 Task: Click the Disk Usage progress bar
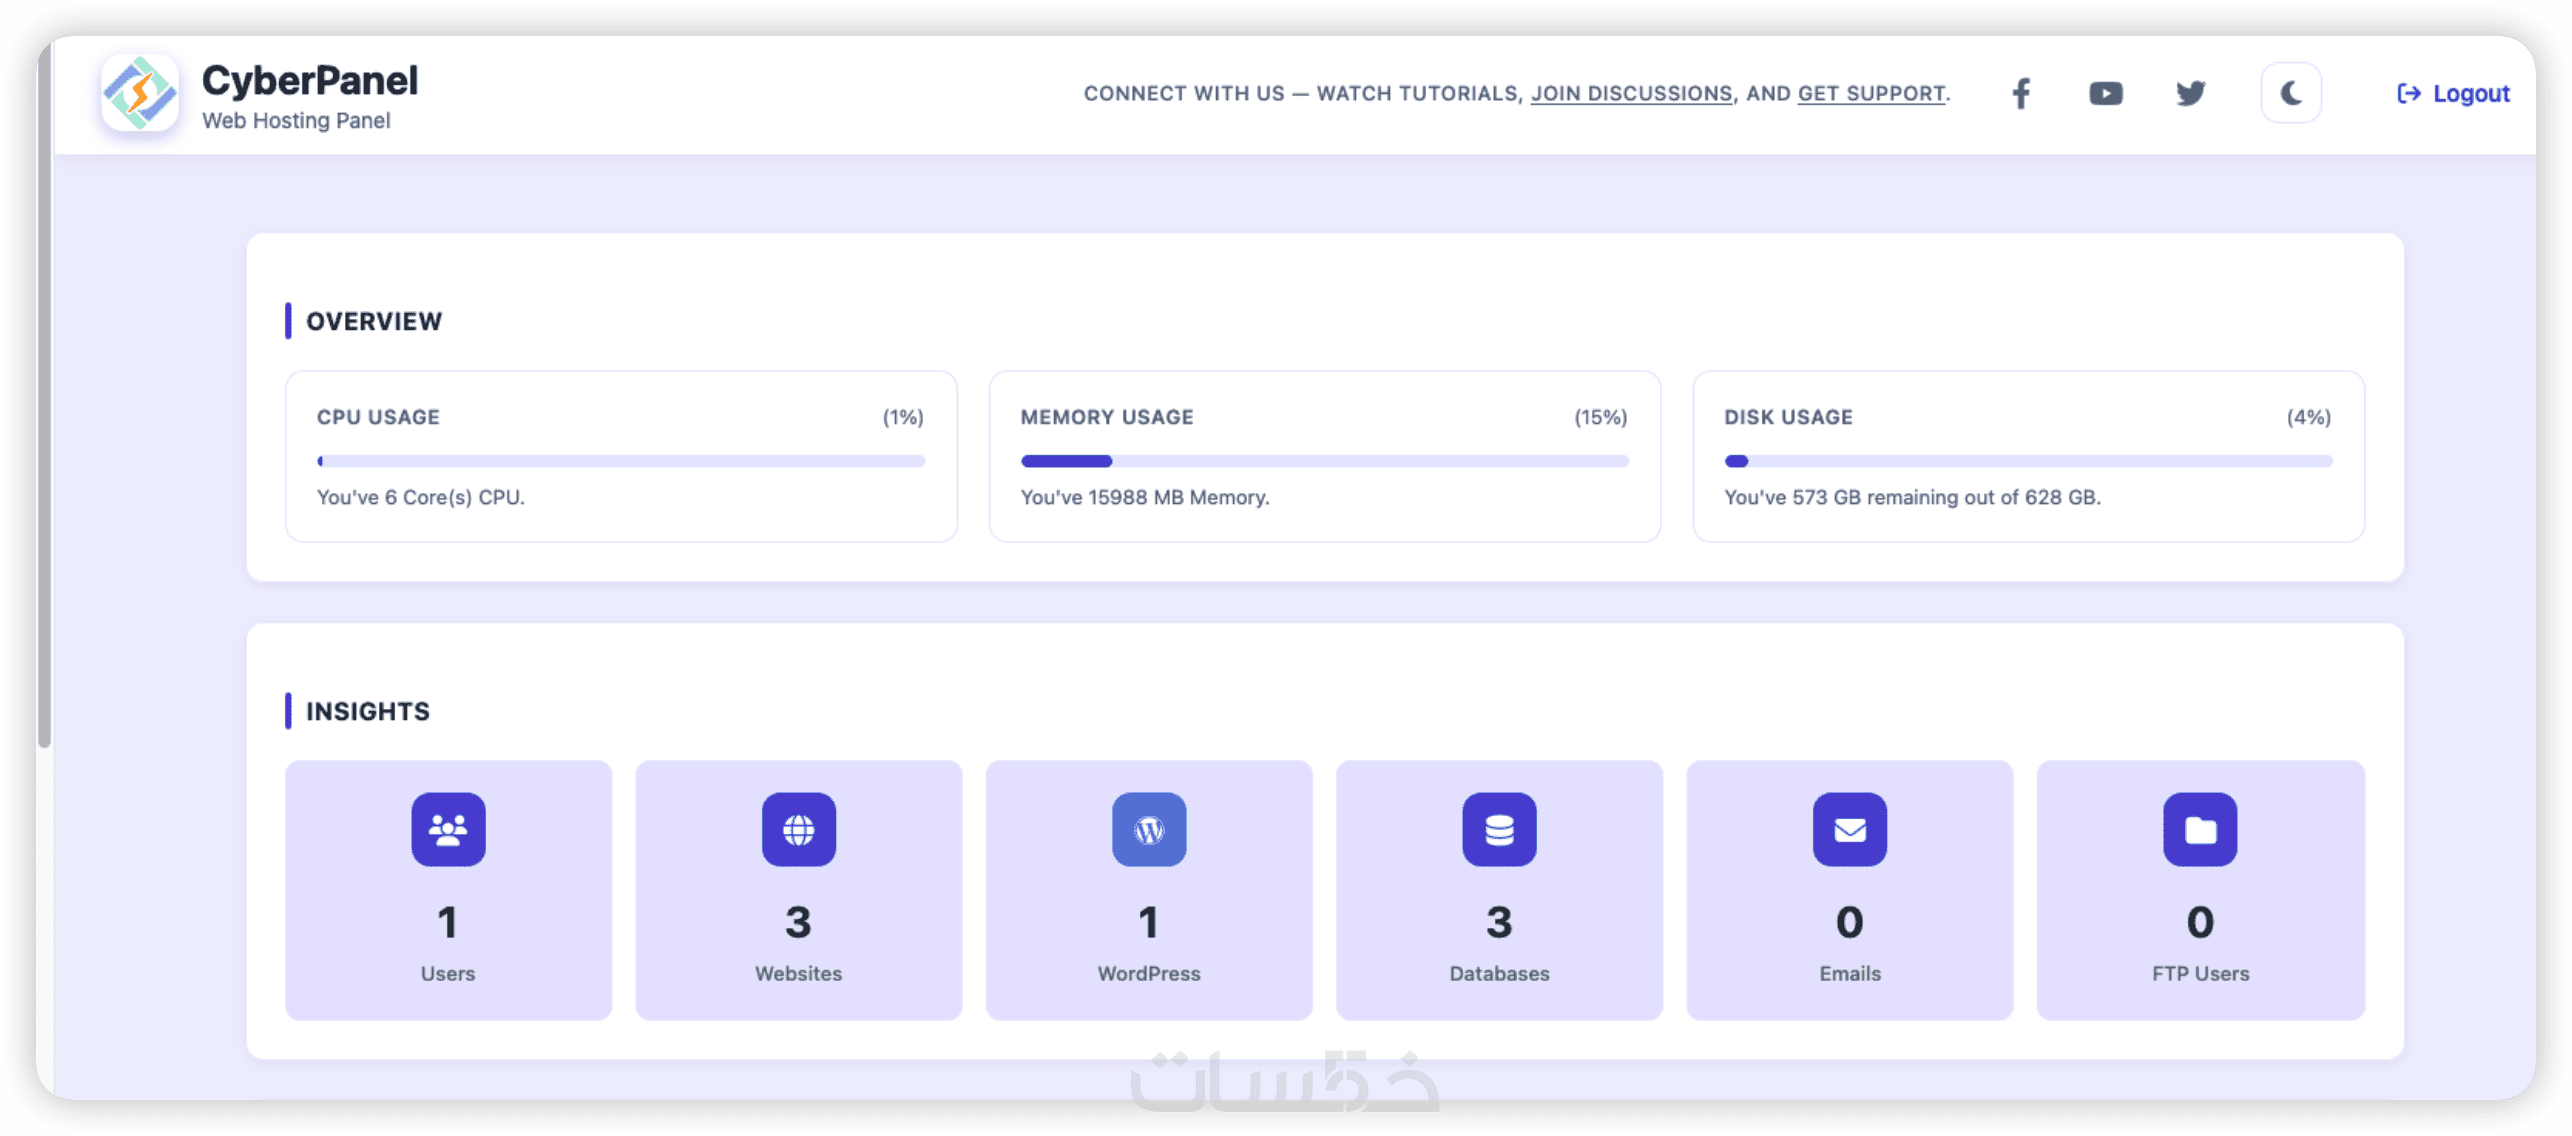coord(2028,461)
